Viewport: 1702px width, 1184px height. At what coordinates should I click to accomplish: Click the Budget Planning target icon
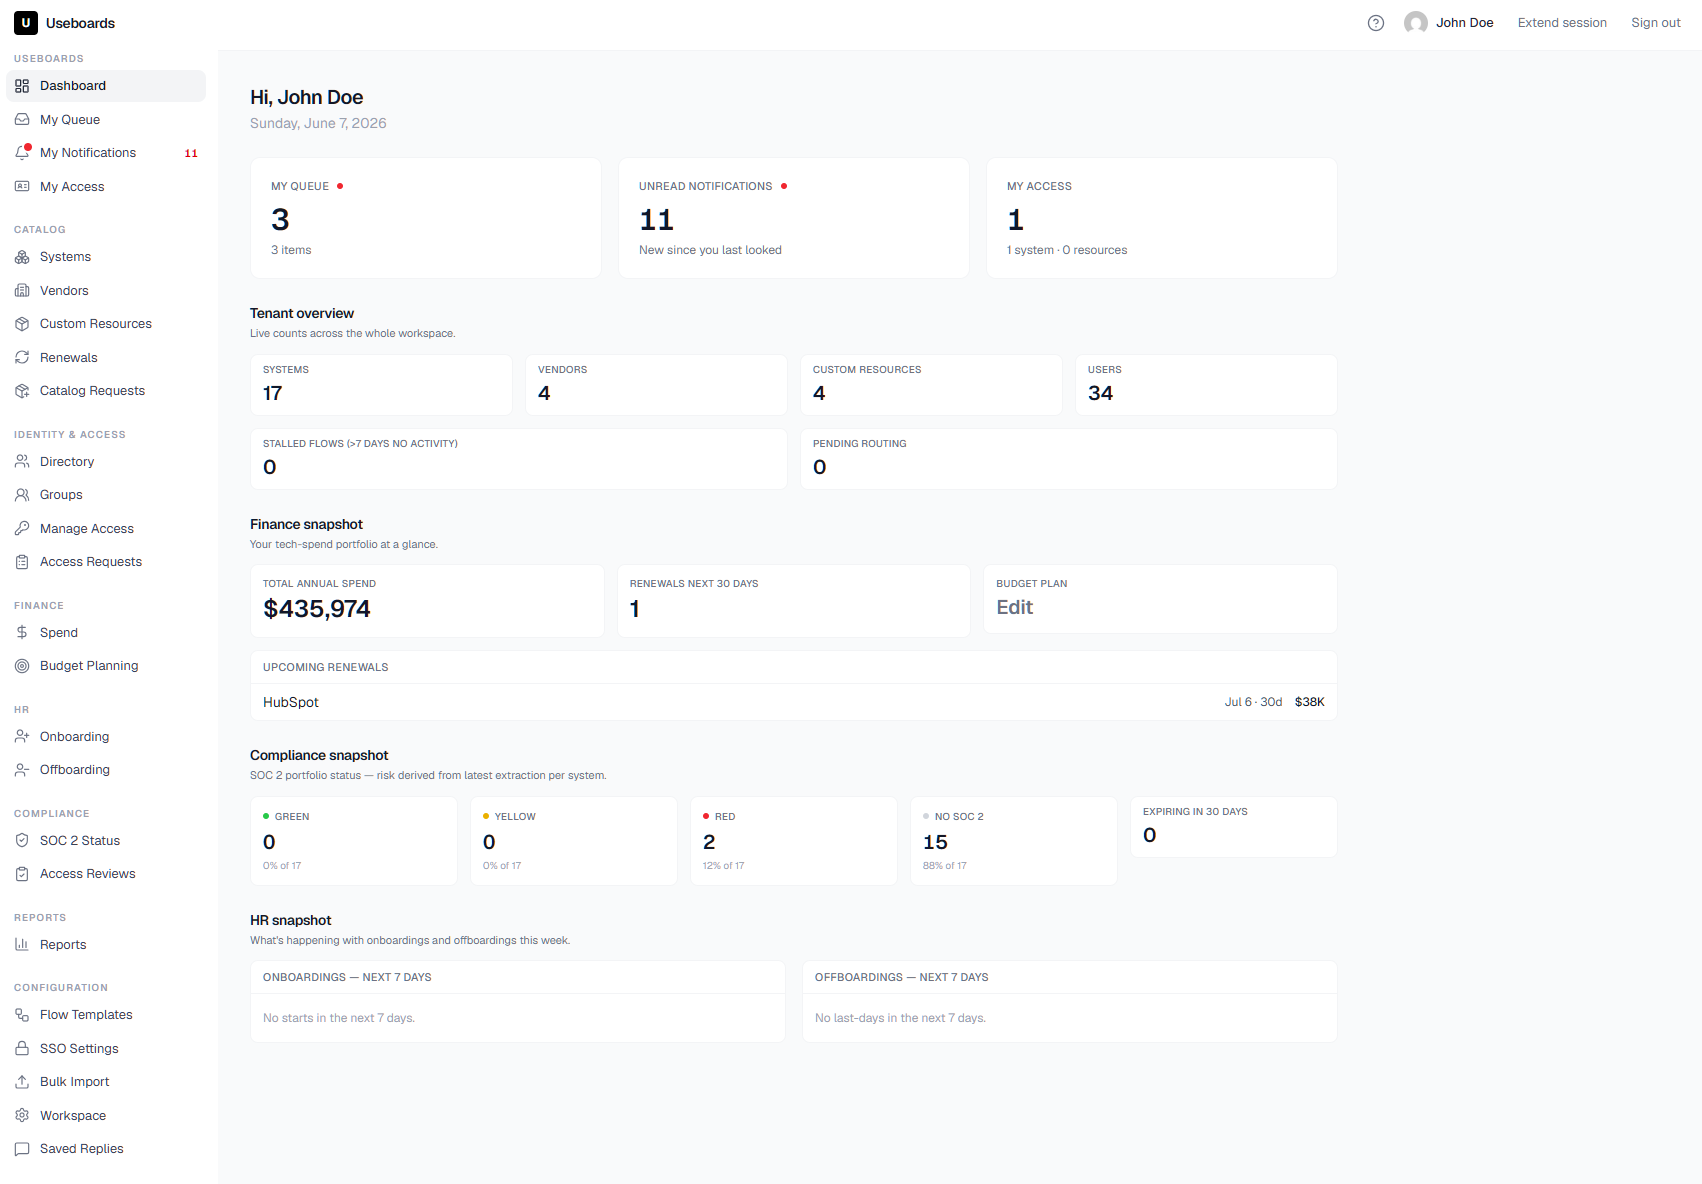22,666
